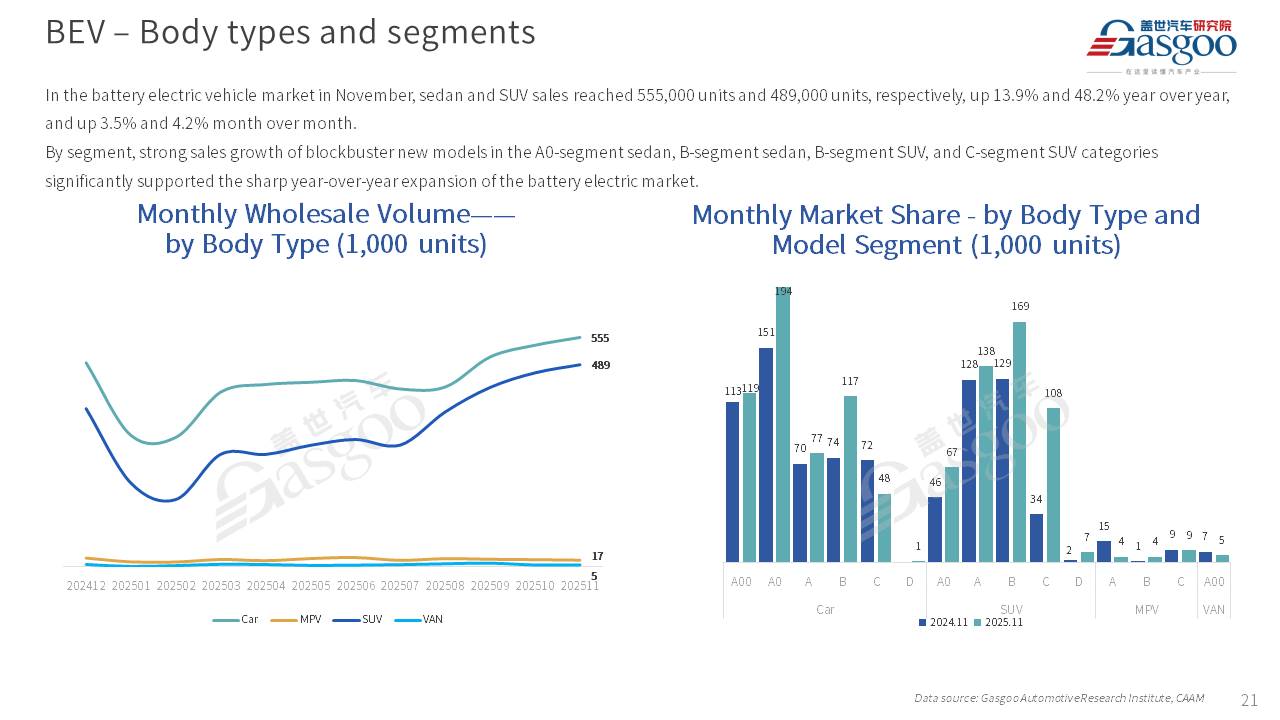Click the 202506 label on the x-axis
Viewport: 1280px width, 720px height.
click(355, 585)
